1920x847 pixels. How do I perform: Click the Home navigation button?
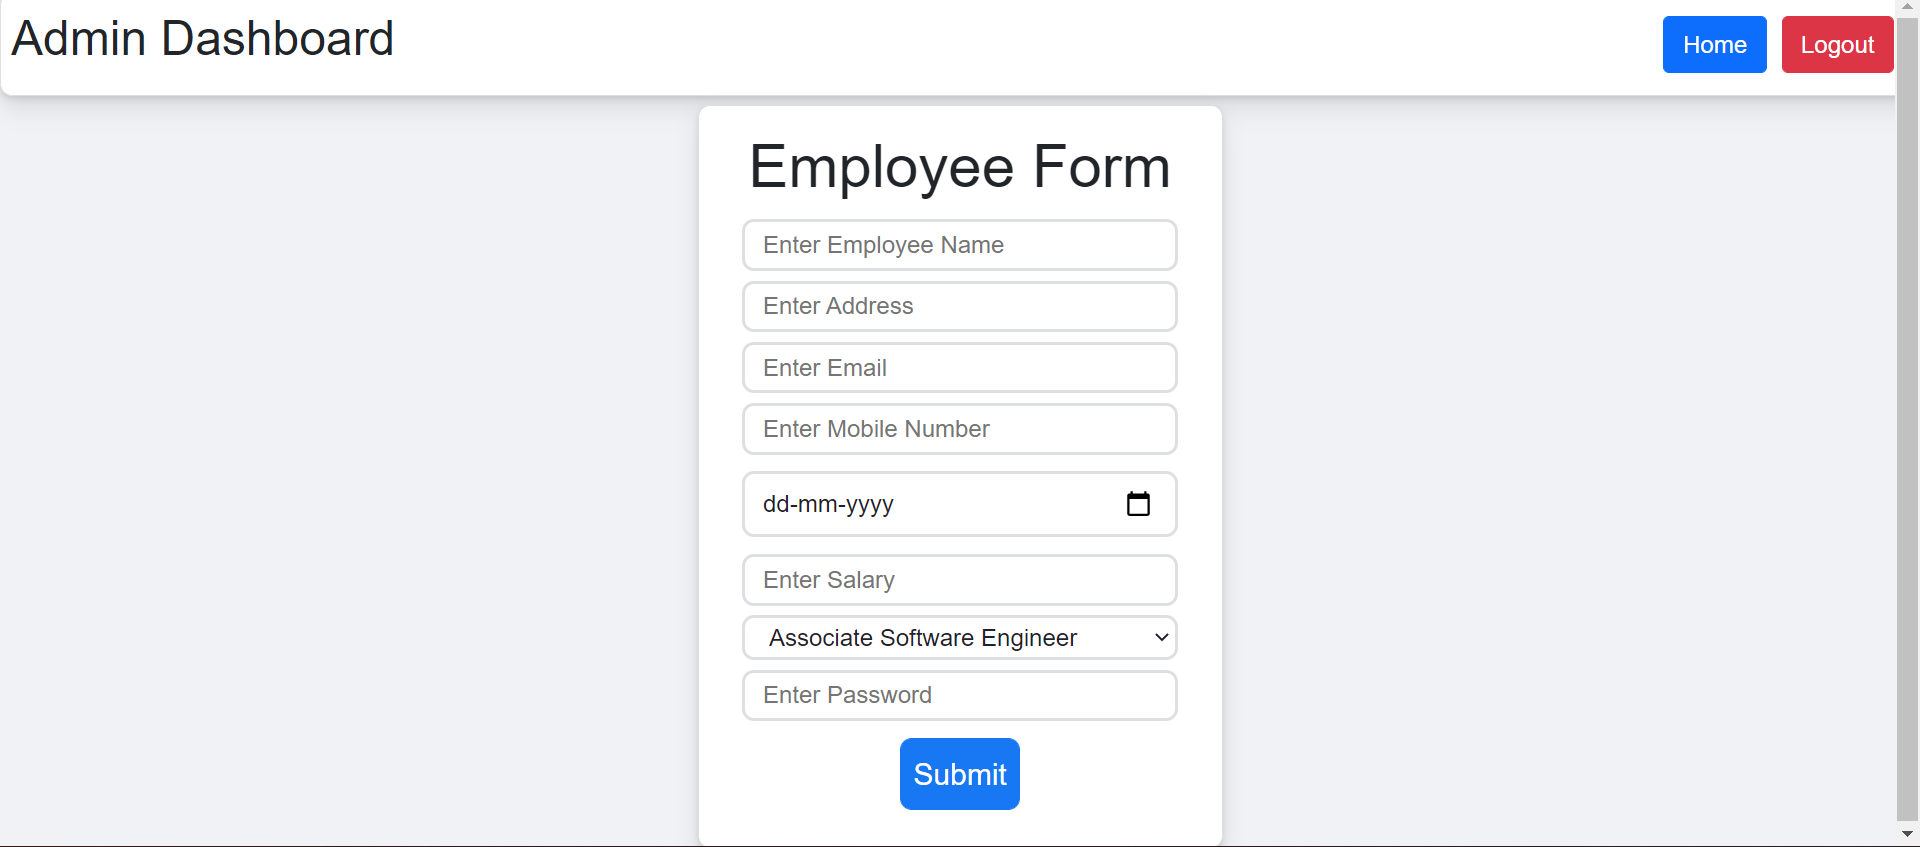(x=1714, y=44)
